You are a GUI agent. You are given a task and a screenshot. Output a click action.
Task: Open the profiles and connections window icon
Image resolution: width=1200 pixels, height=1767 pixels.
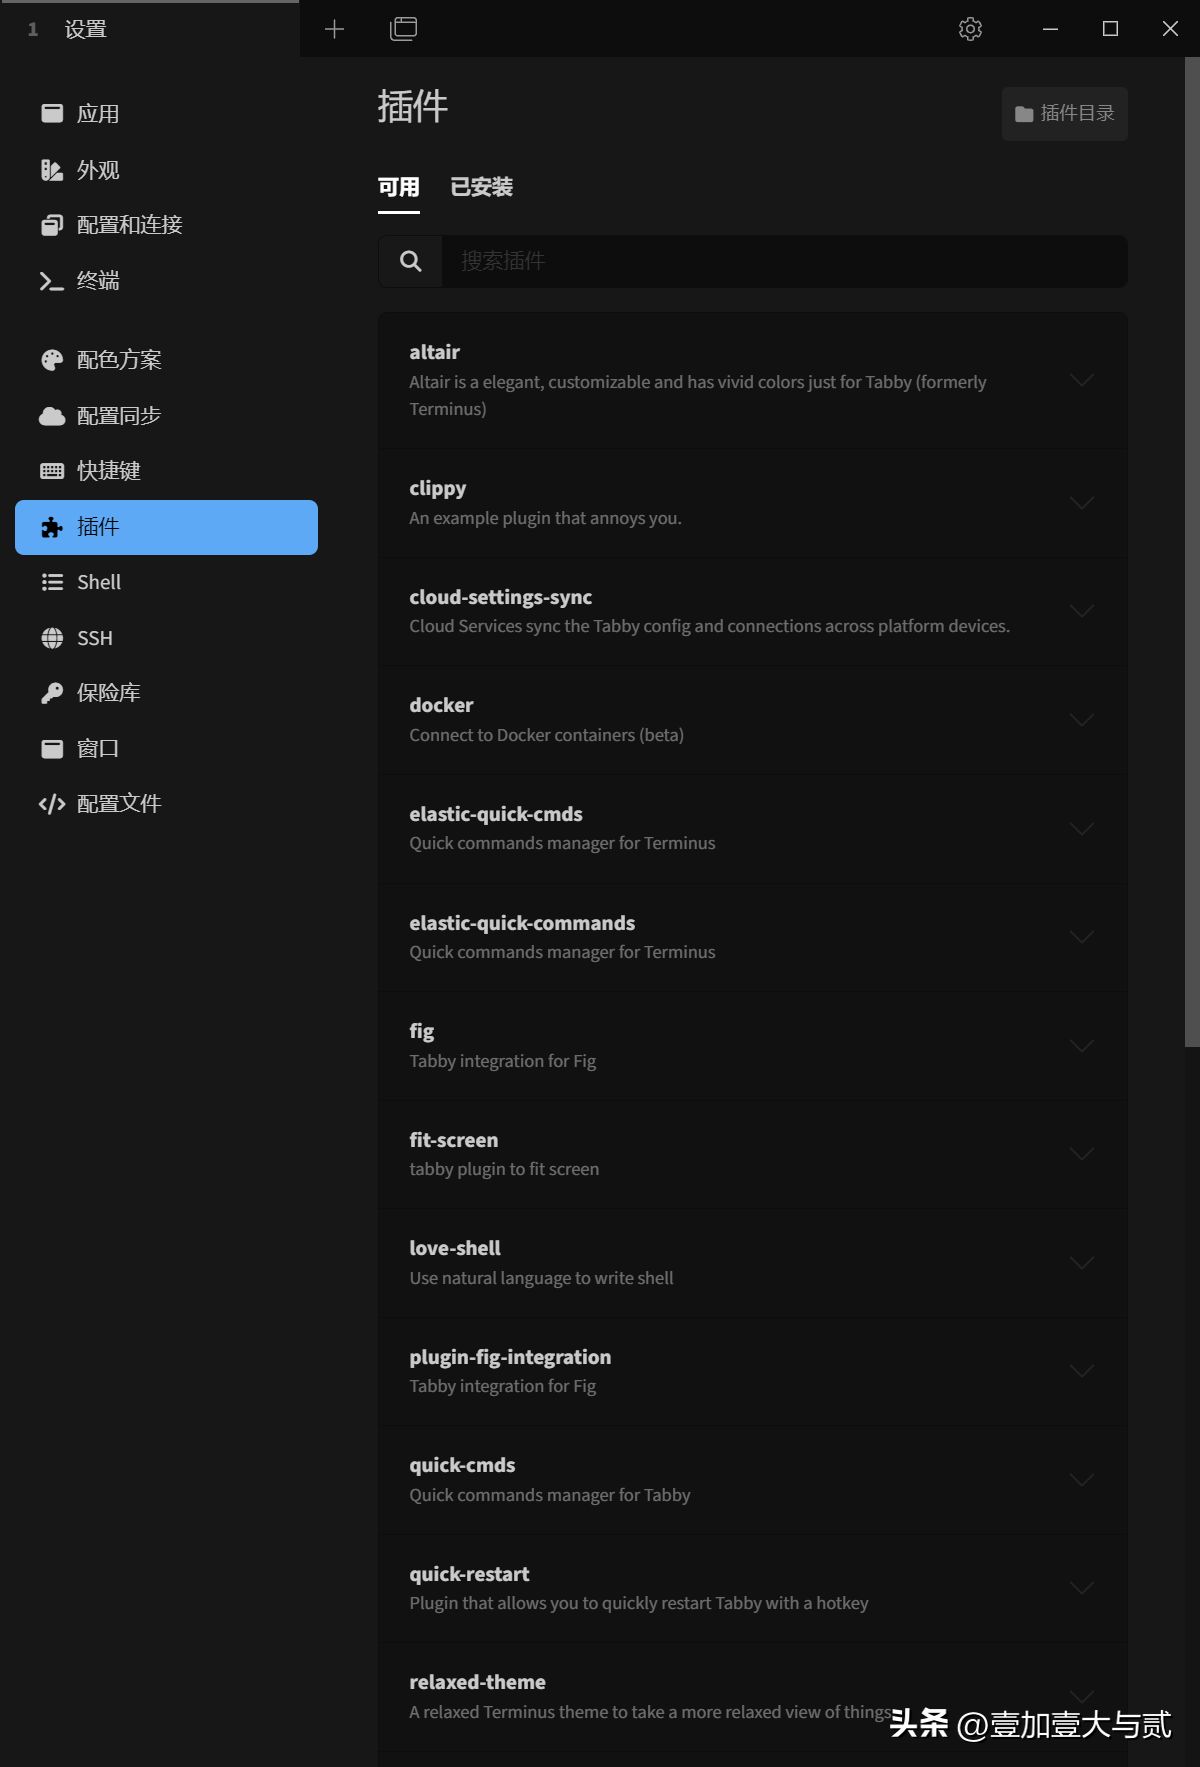403,29
